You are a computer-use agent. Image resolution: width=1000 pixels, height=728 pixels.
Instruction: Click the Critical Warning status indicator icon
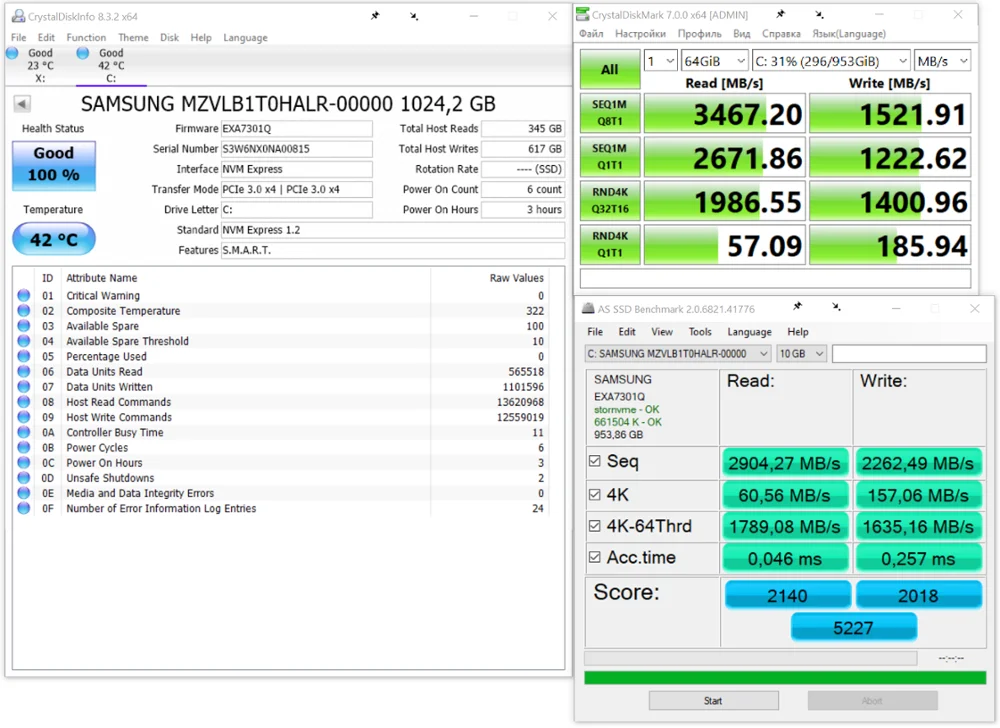tap(24, 296)
